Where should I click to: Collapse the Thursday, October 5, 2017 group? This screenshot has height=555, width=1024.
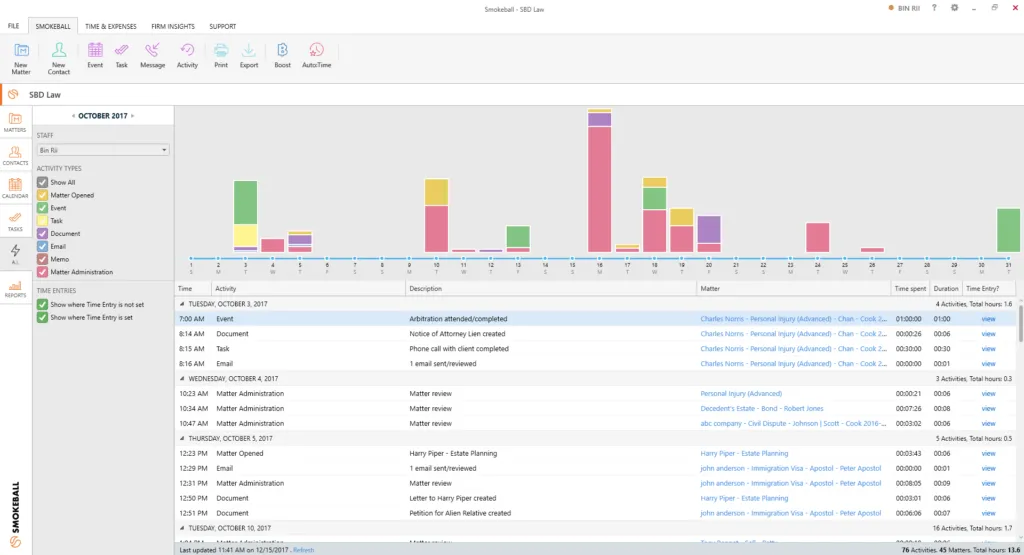point(182,439)
